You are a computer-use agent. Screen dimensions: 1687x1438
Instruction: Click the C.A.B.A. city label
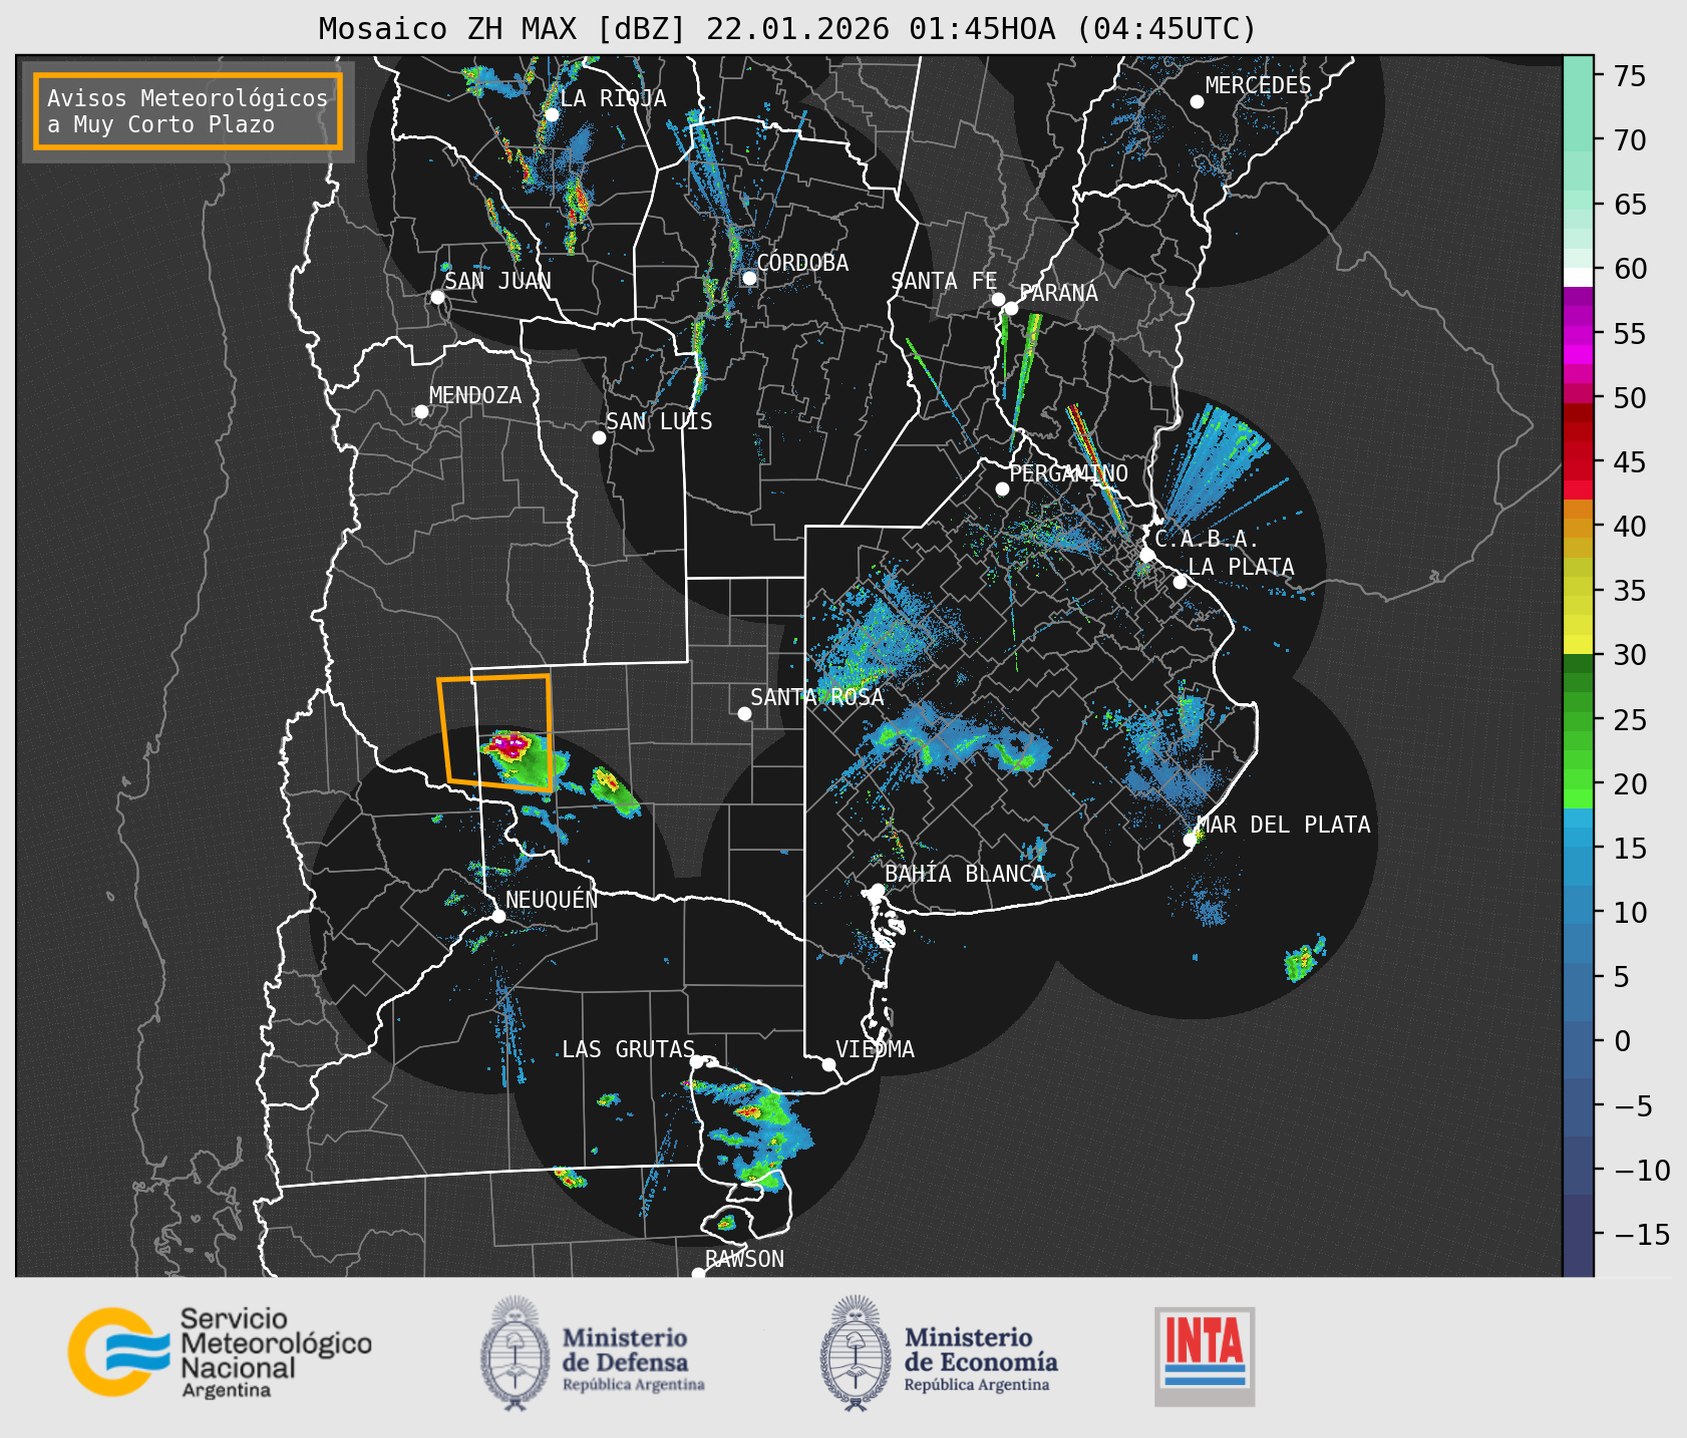click(x=1207, y=539)
